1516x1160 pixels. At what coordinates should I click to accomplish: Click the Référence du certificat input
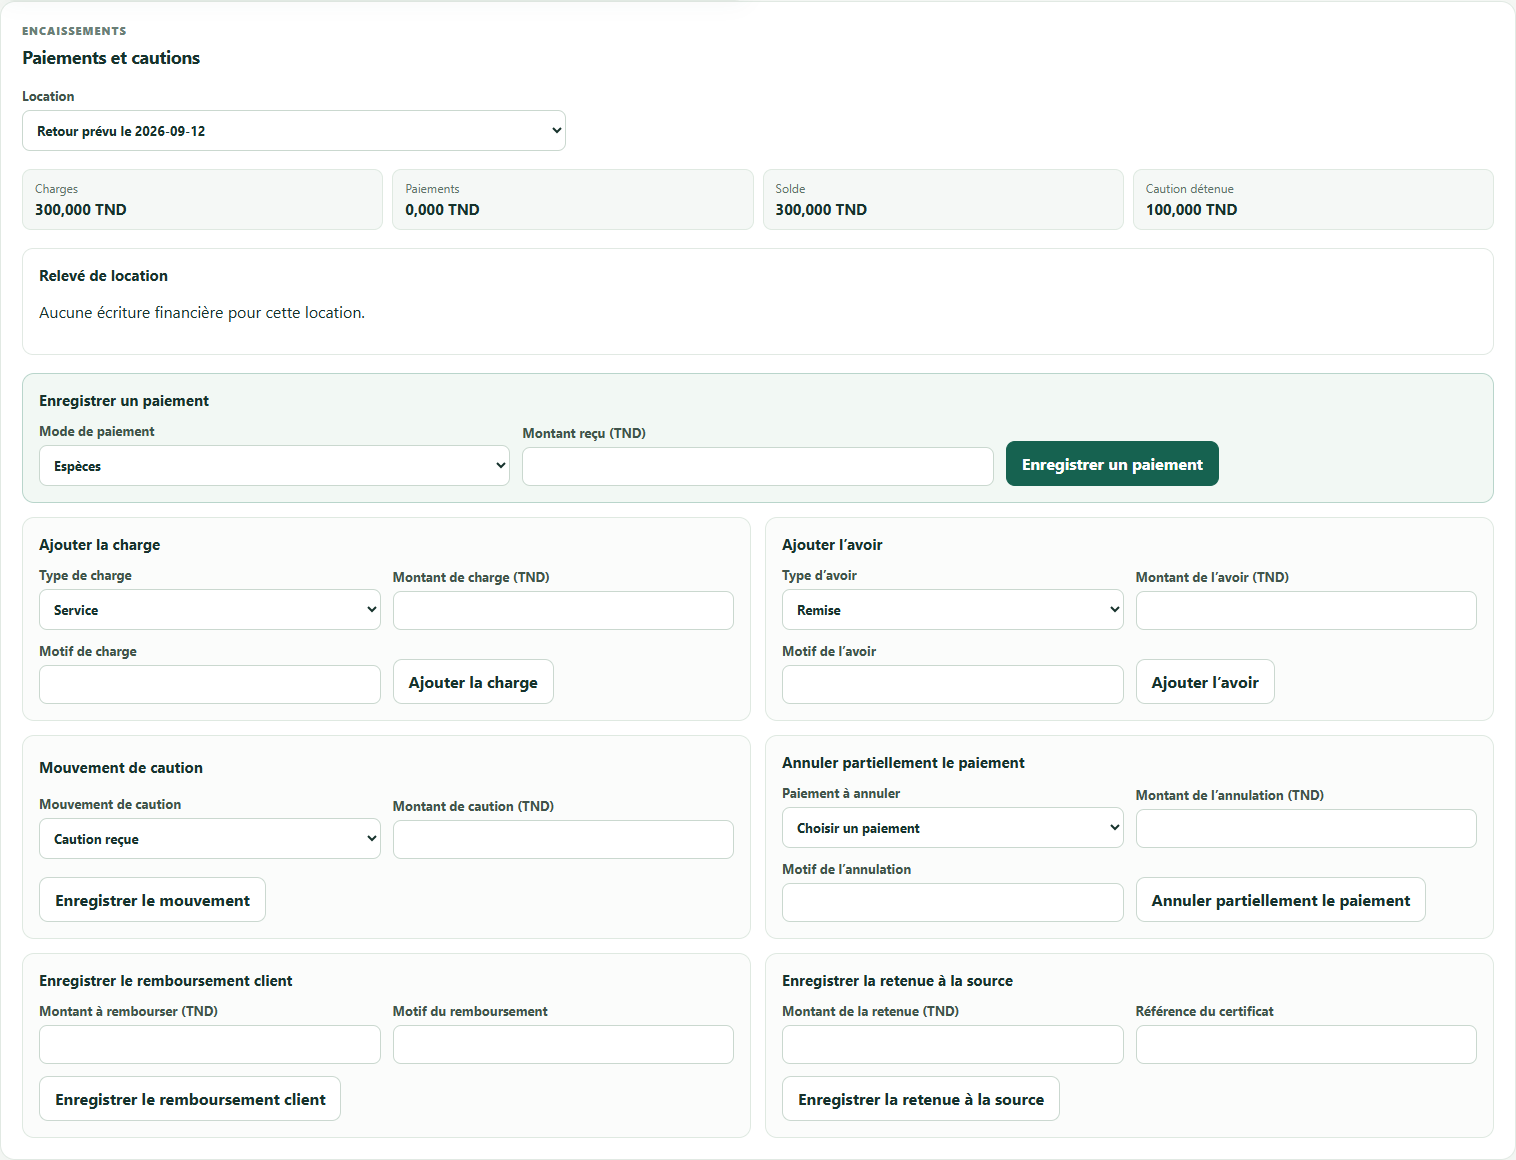pyautogui.click(x=1306, y=1045)
